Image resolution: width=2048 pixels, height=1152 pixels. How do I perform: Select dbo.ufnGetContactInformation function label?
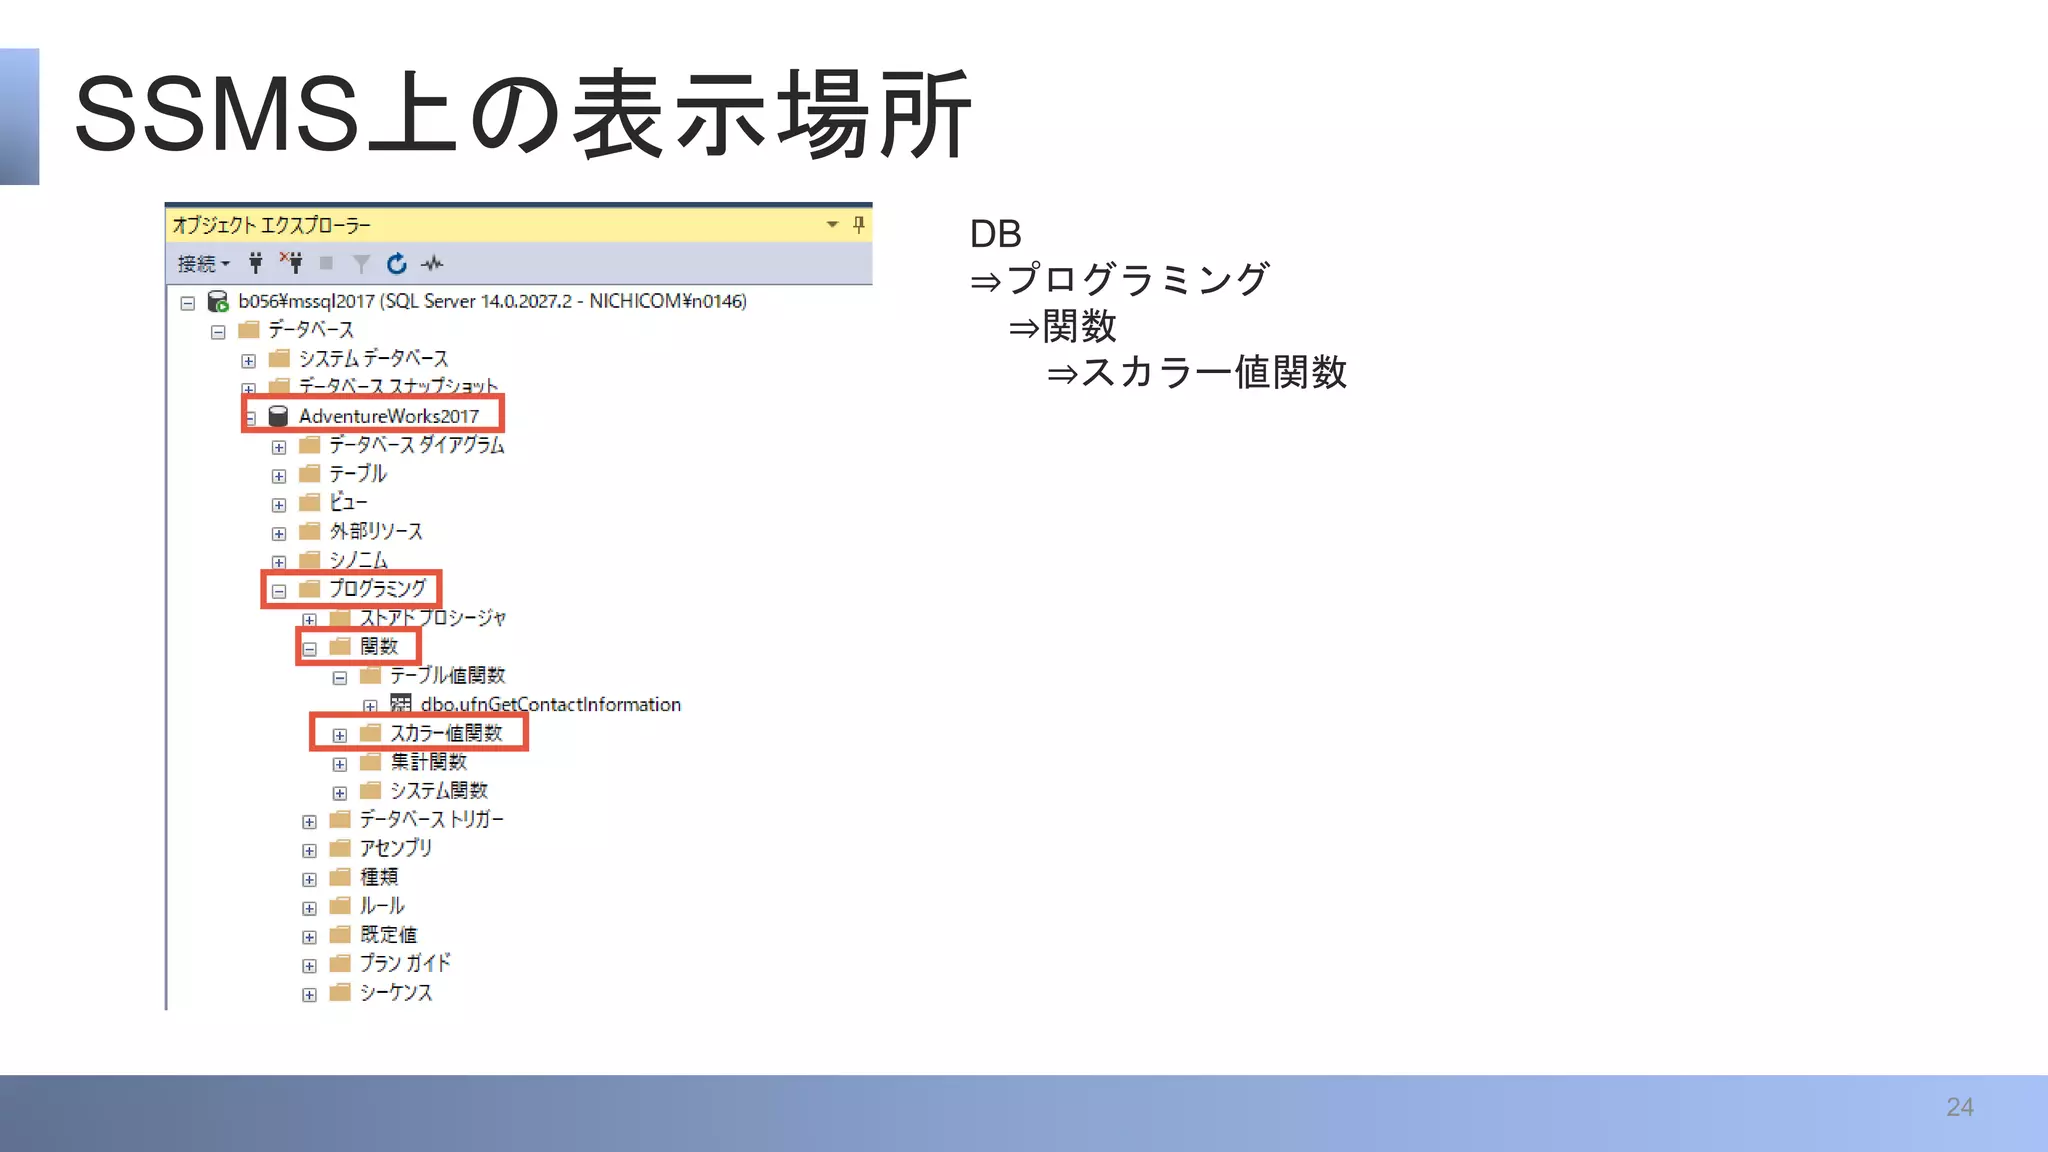point(551,704)
